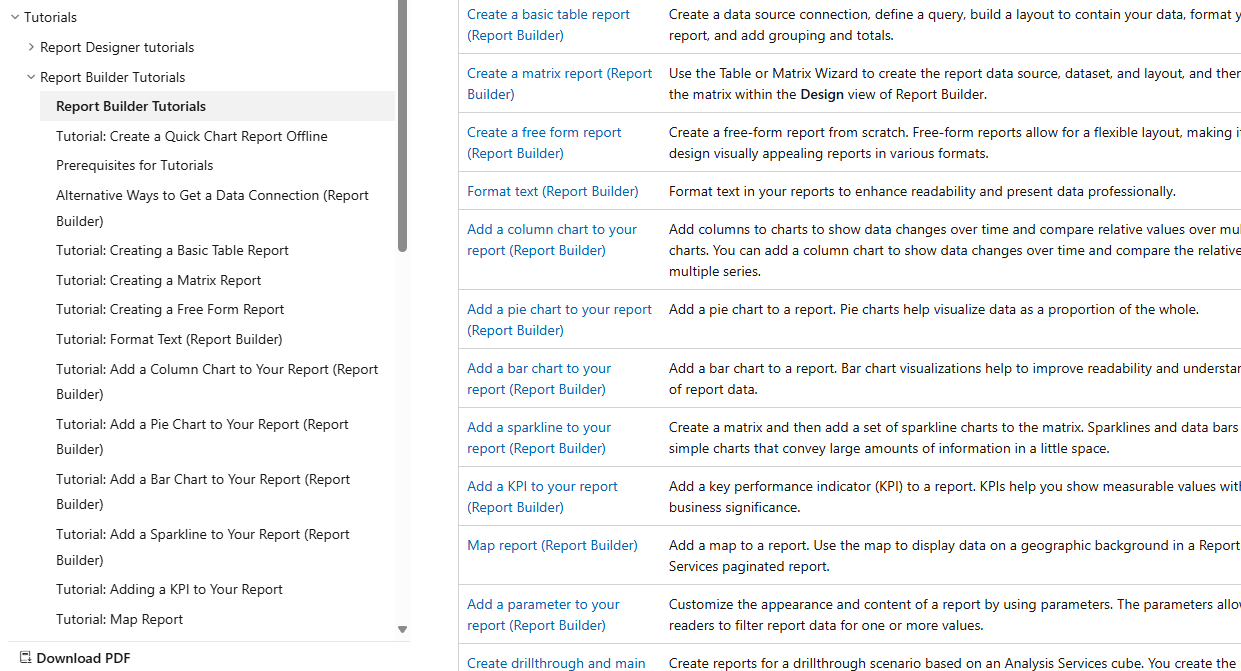Select Report Builder Tutorials highlighted item
This screenshot has width=1241, height=671.
pyautogui.click(x=217, y=106)
